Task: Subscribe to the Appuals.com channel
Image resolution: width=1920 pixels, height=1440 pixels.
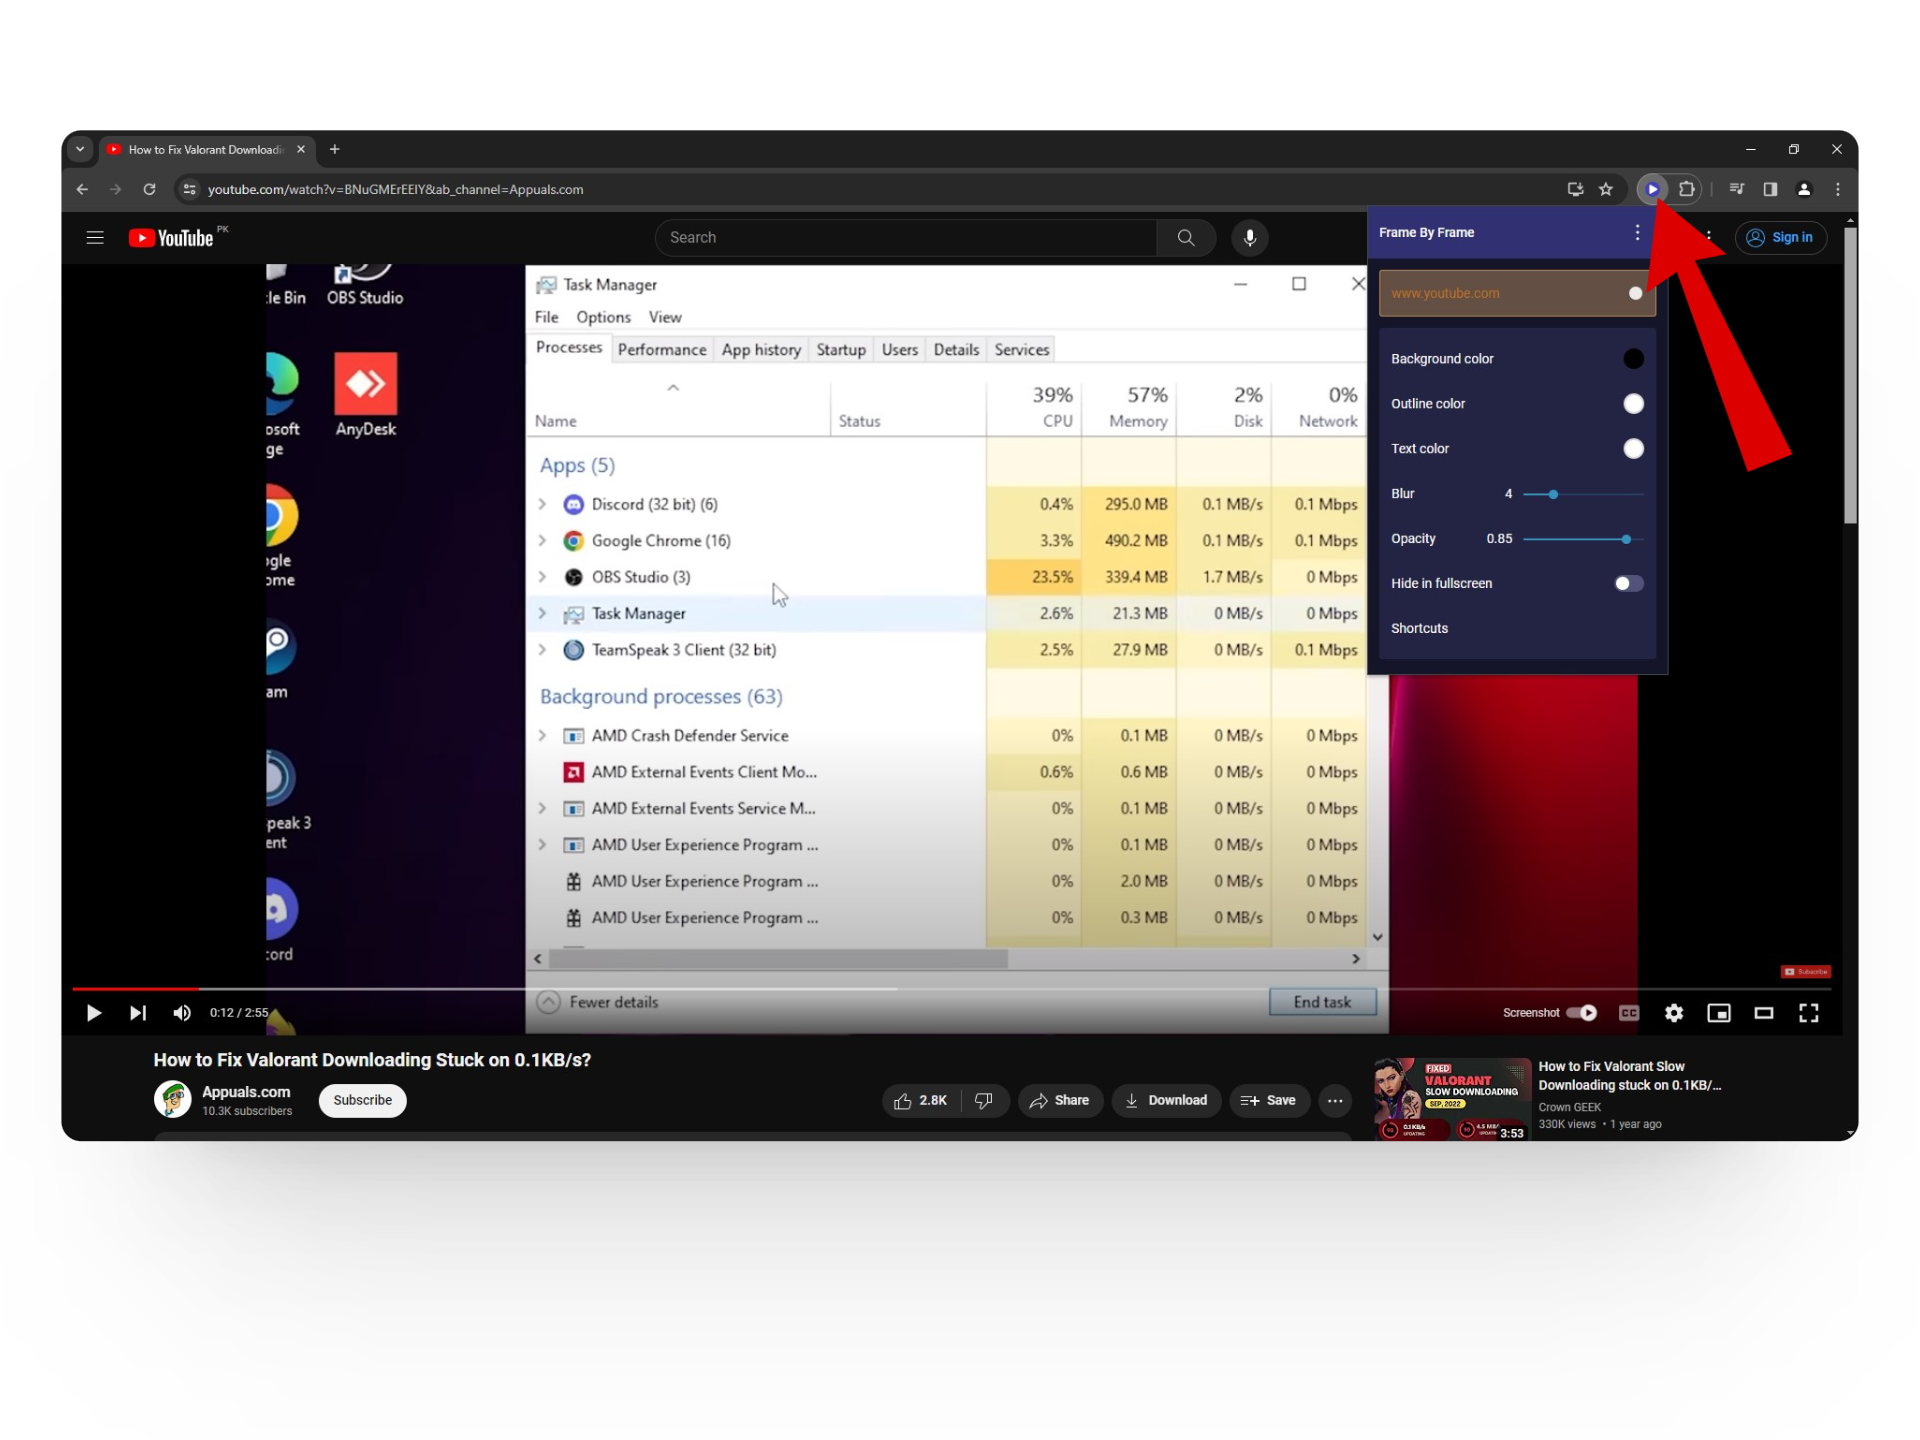Action: (362, 1100)
